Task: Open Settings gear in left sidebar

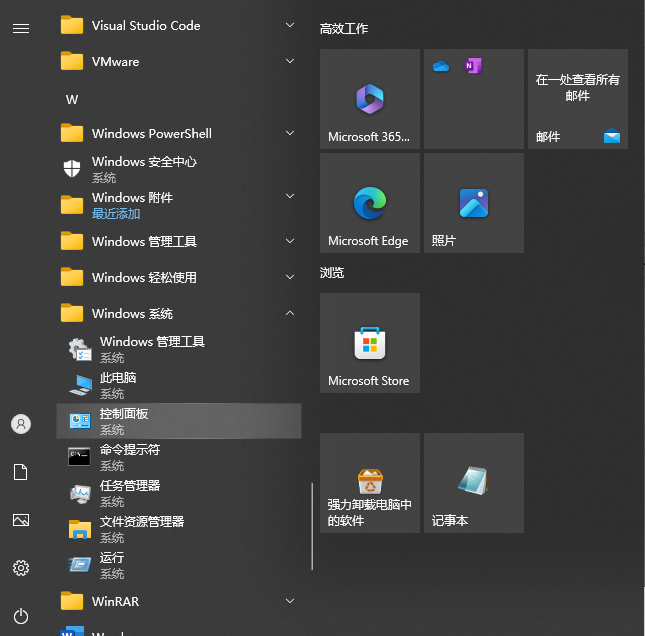Action: (x=21, y=568)
